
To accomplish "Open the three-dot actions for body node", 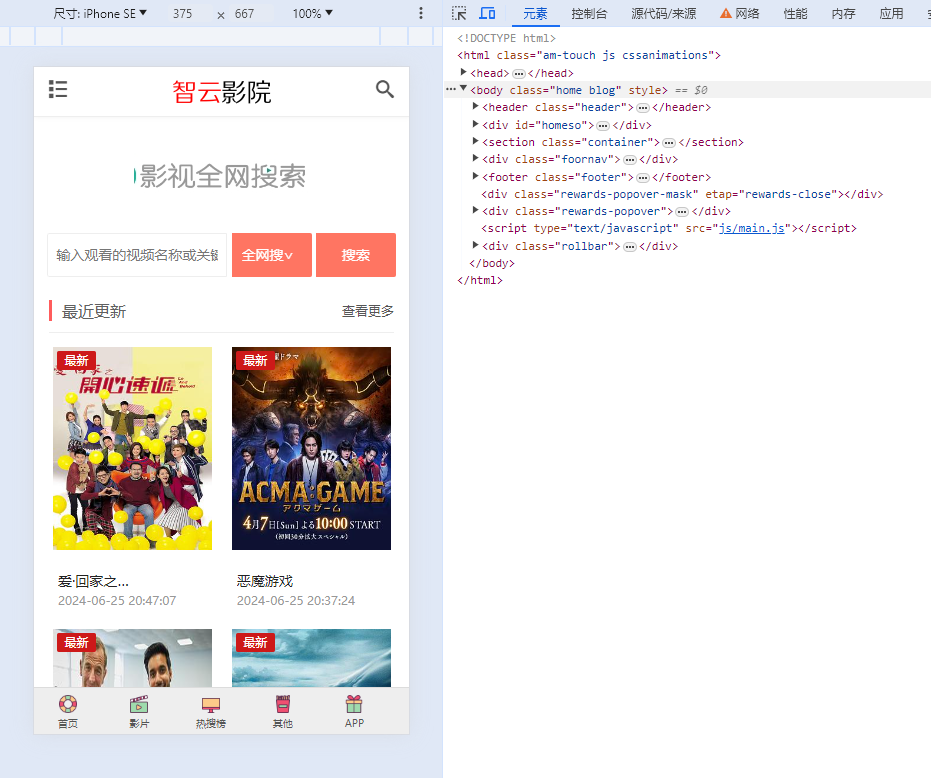I will (x=451, y=89).
